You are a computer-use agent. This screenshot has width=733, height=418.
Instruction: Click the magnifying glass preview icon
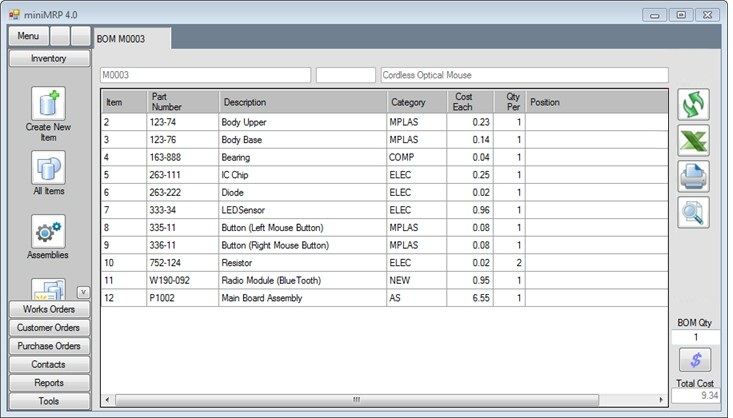[x=693, y=212]
